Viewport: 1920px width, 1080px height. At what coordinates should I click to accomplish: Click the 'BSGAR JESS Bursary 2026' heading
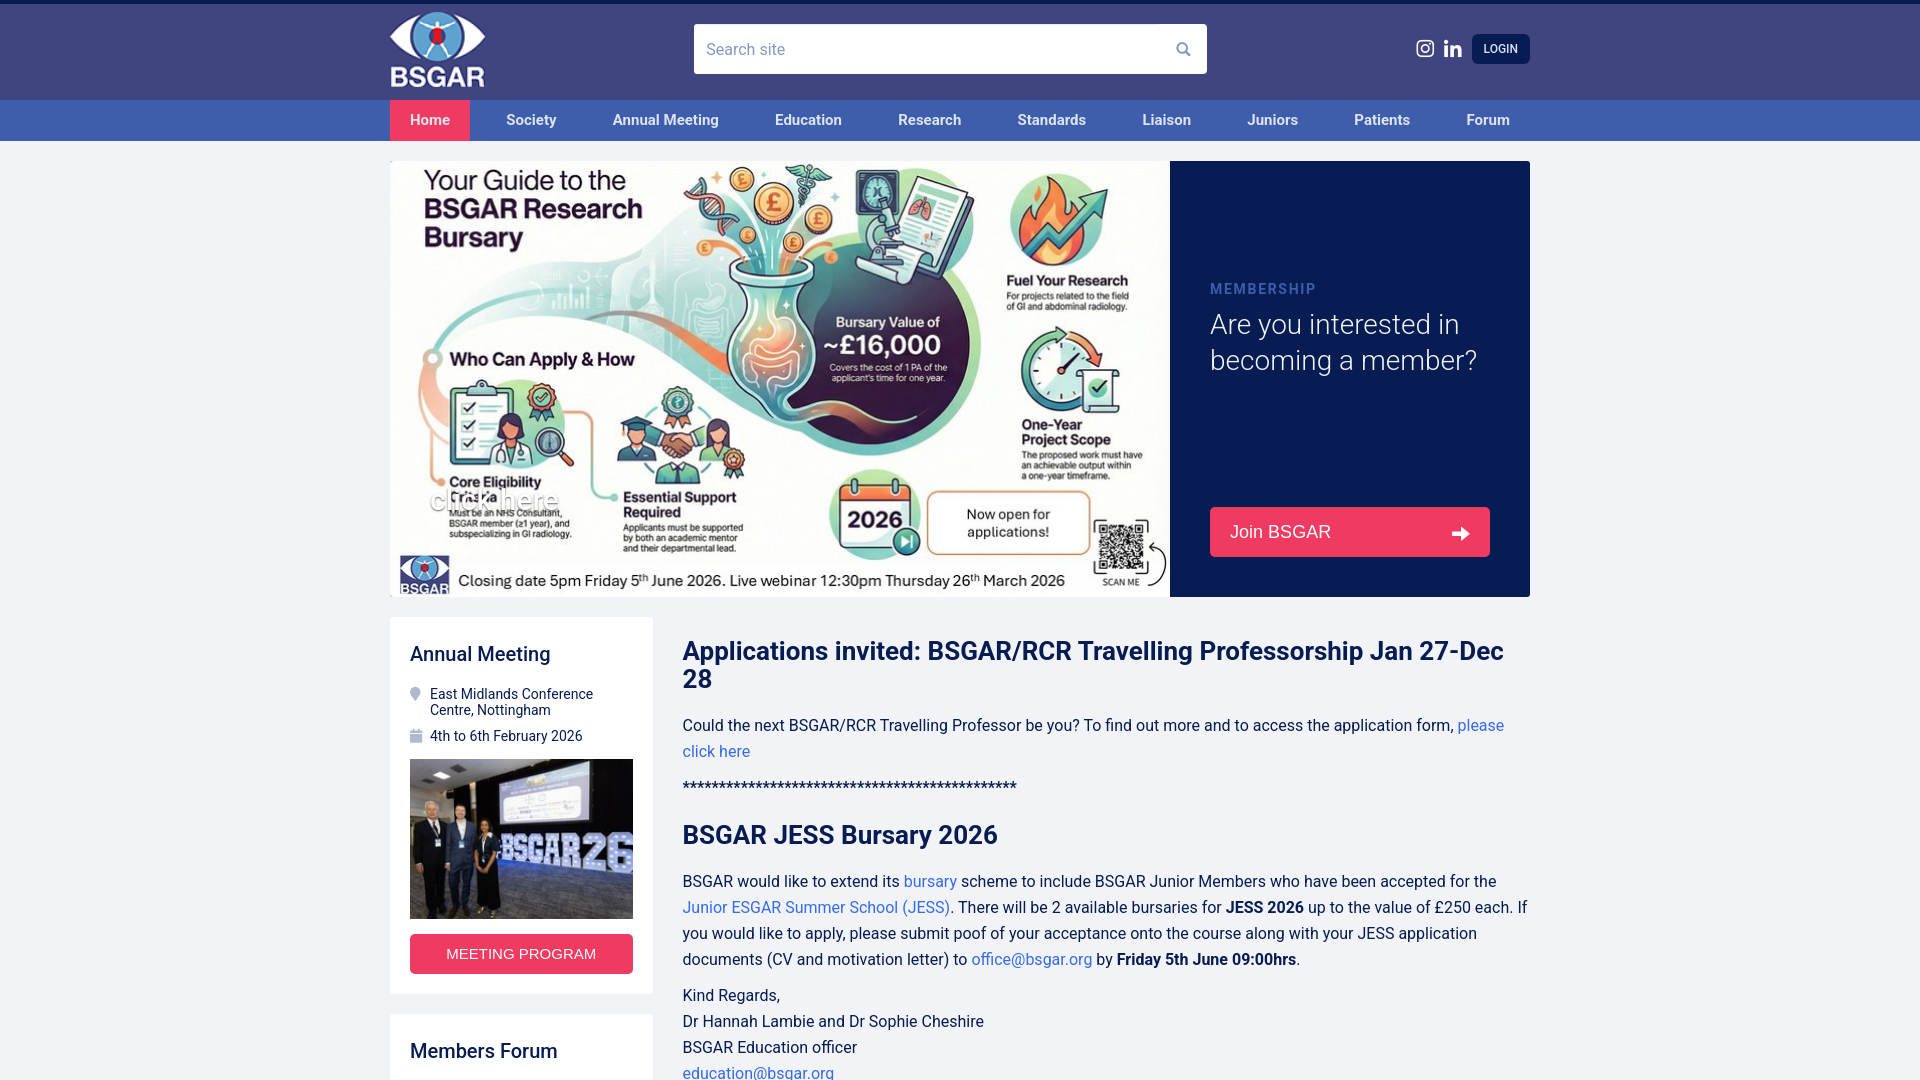[840, 835]
